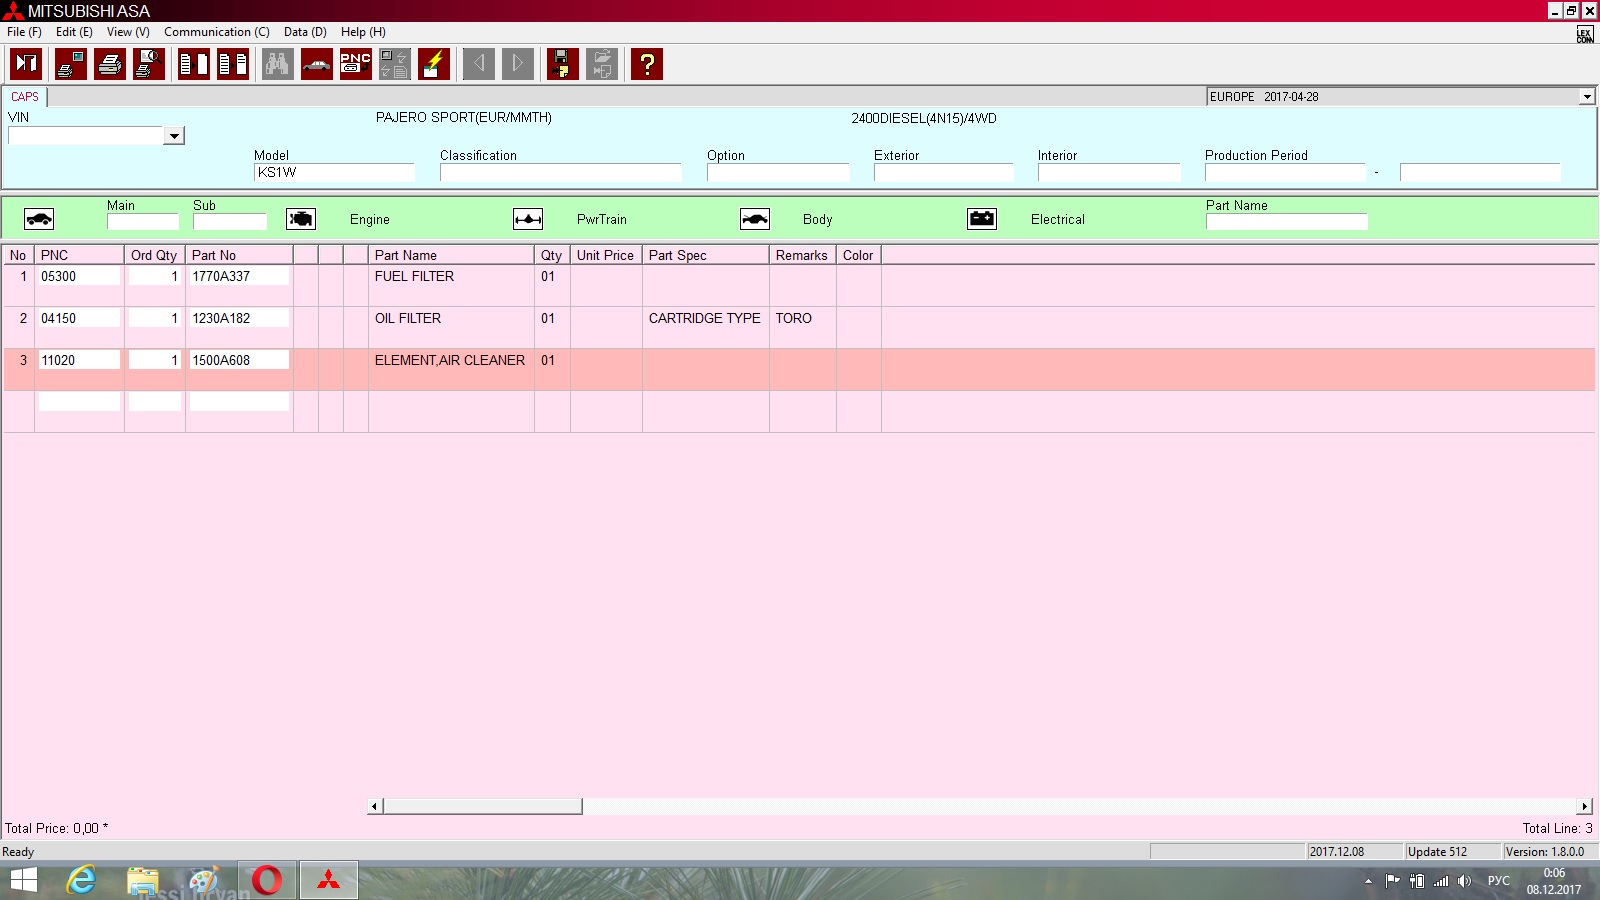This screenshot has height=900, width=1600.
Task: Open help with question mark icon
Action: point(647,64)
